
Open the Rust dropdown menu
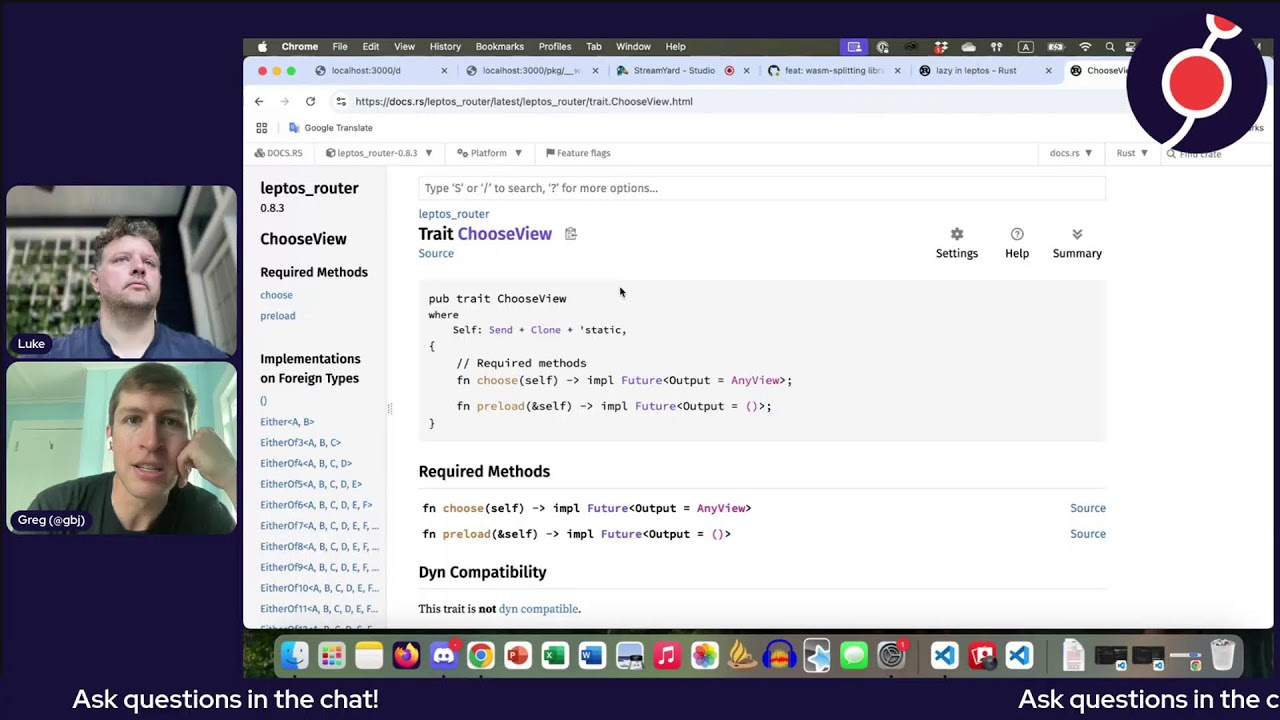tap(1132, 153)
